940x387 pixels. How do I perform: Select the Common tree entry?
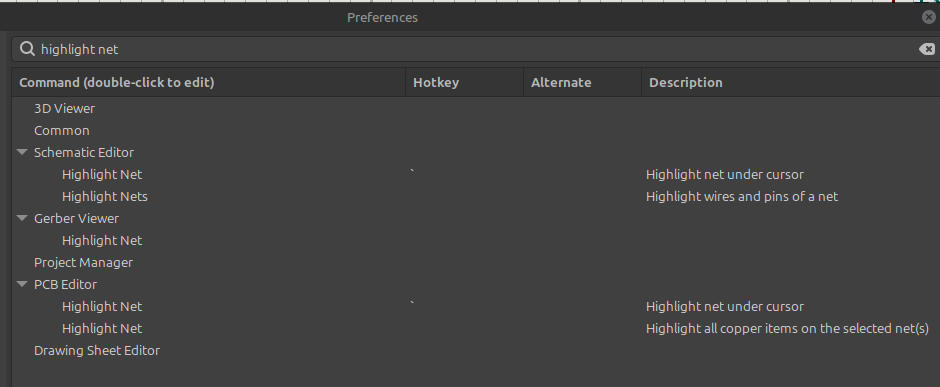pyautogui.click(x=476, y=131)
